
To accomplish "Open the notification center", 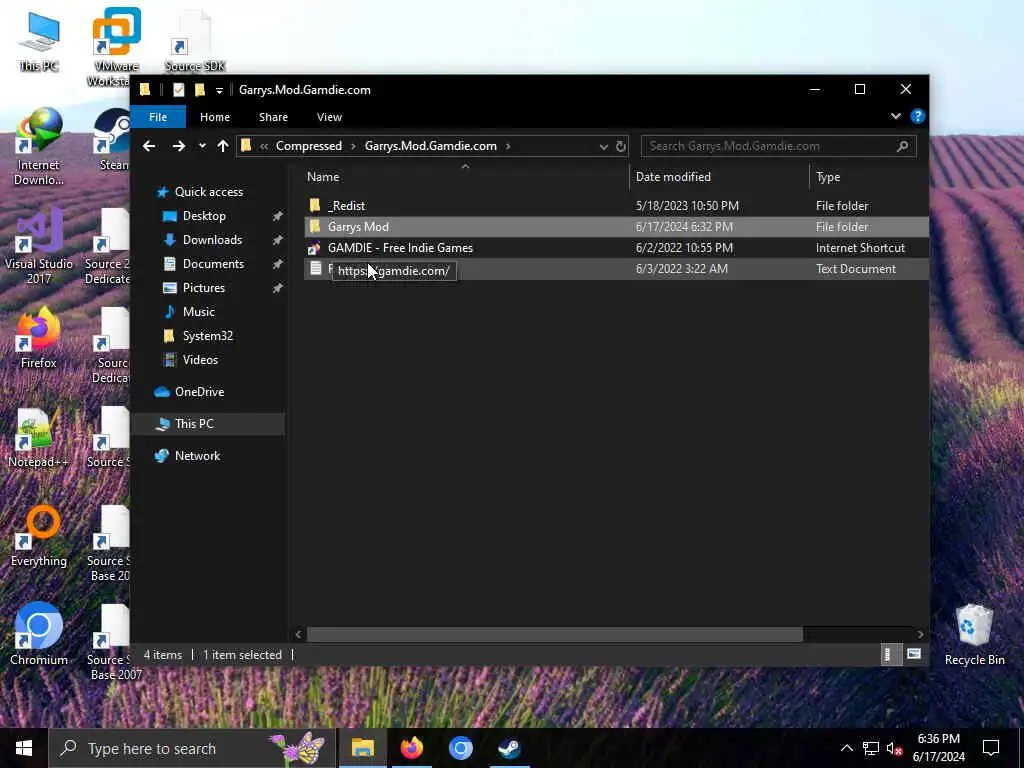I will [x=991, y=748].
